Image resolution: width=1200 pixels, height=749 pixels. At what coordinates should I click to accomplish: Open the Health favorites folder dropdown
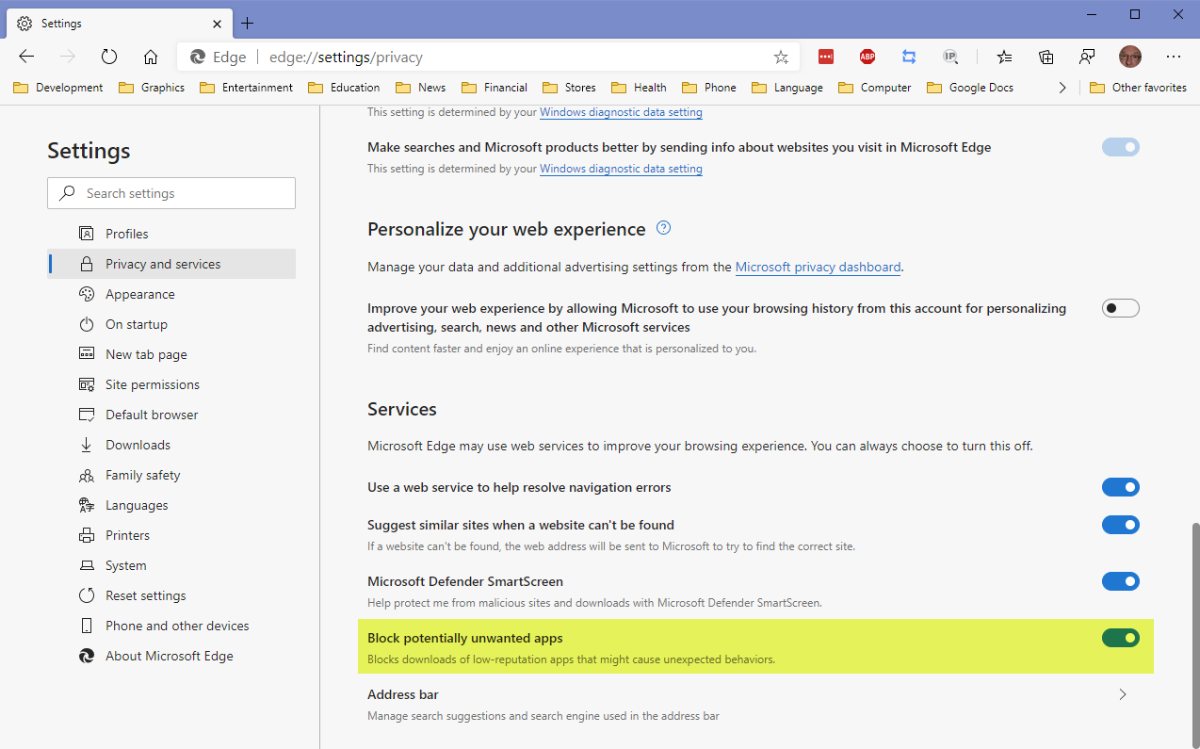638,87
